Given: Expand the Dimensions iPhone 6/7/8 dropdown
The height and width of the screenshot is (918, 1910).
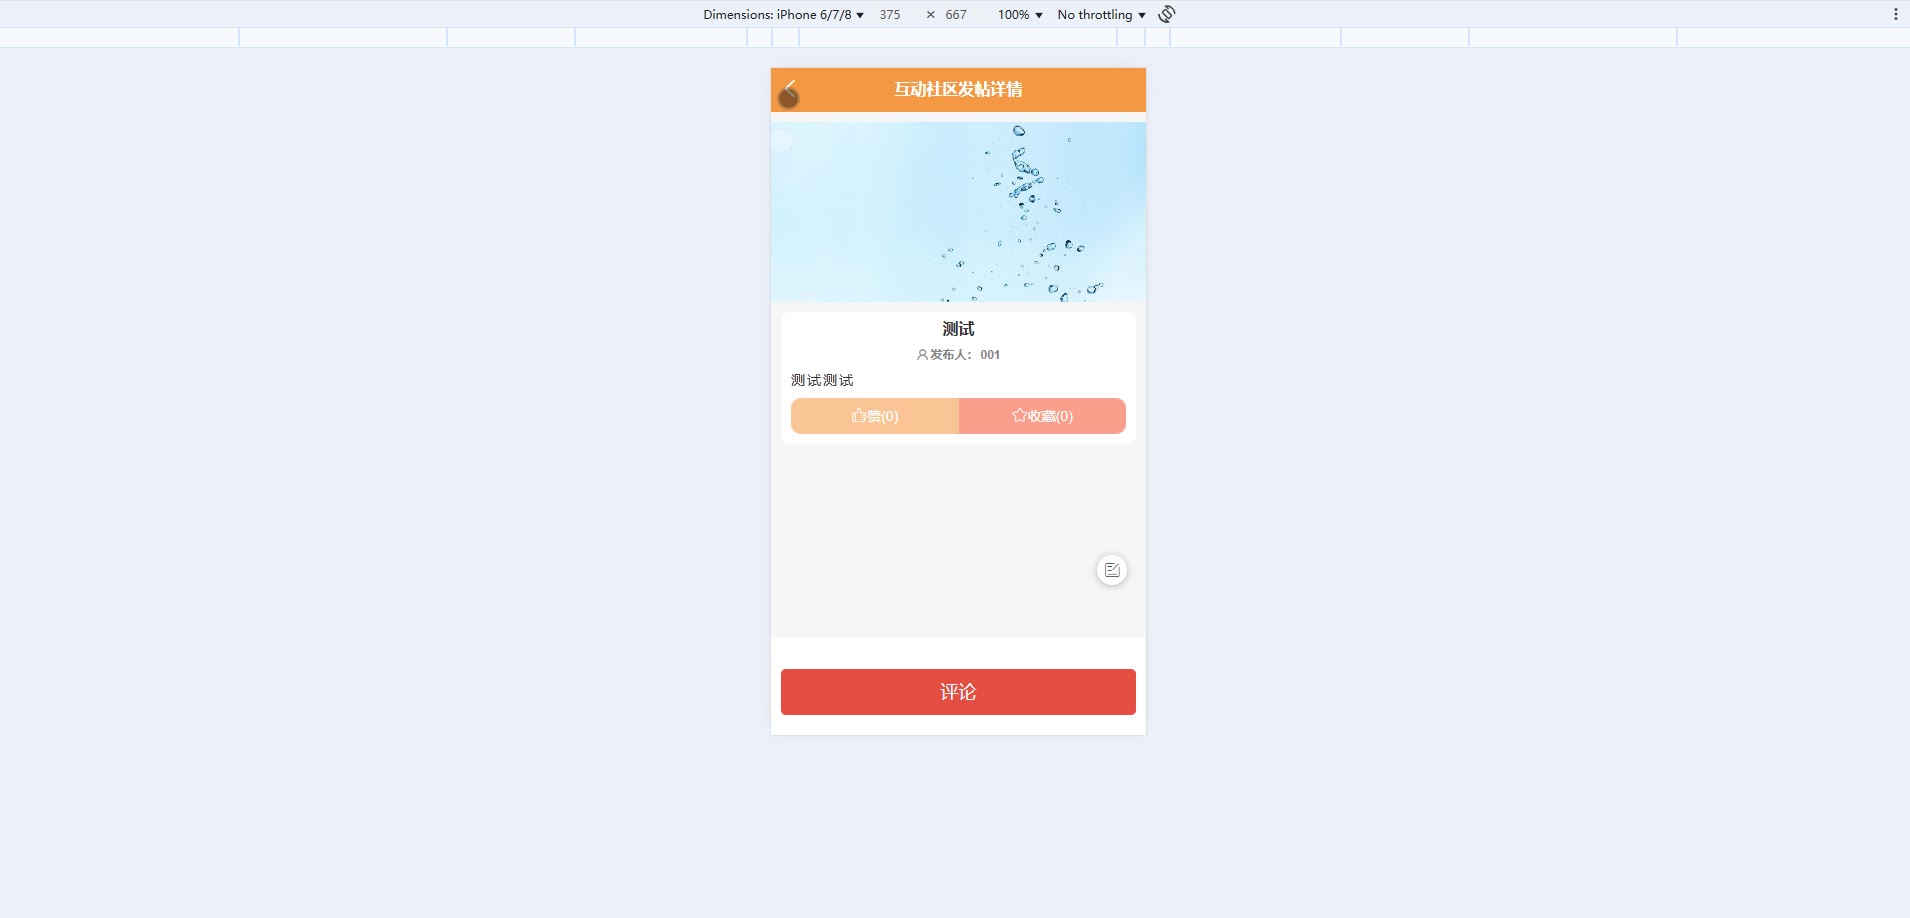Looking at the screenshot, I should [783, 14].
